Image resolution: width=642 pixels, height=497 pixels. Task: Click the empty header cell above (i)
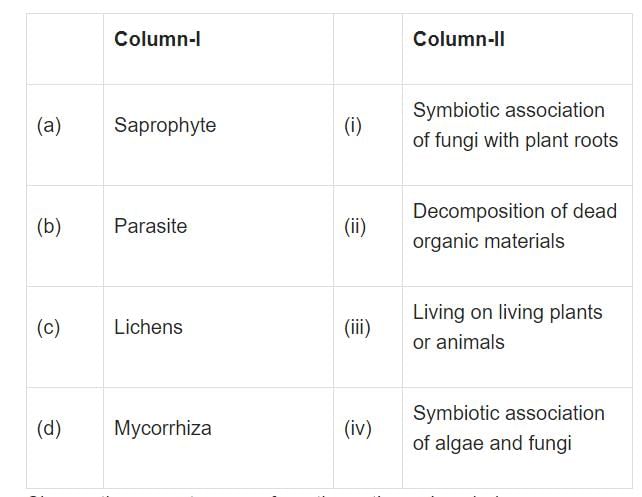point(368,49)
